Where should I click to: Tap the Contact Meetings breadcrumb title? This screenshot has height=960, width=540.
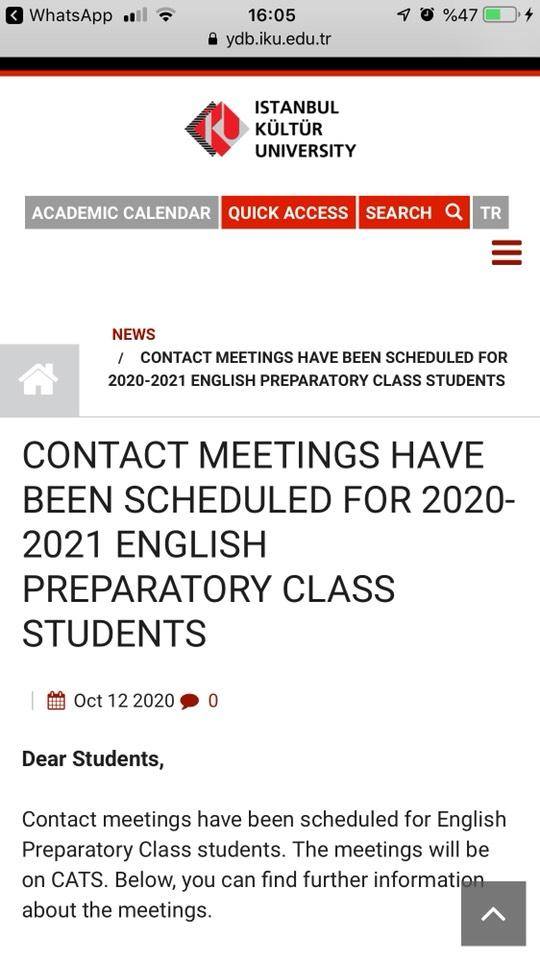[x=307, y=369]
